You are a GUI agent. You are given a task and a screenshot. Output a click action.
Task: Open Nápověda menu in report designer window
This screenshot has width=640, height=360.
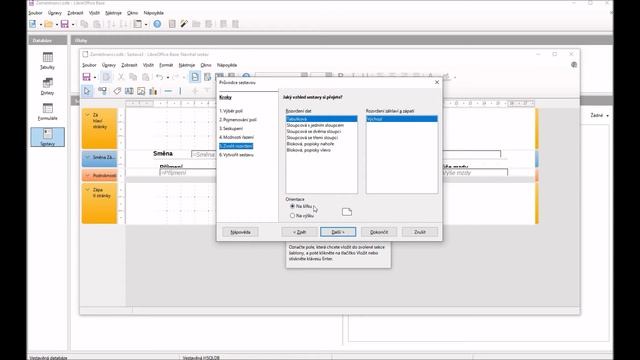(x=227, y=65)
